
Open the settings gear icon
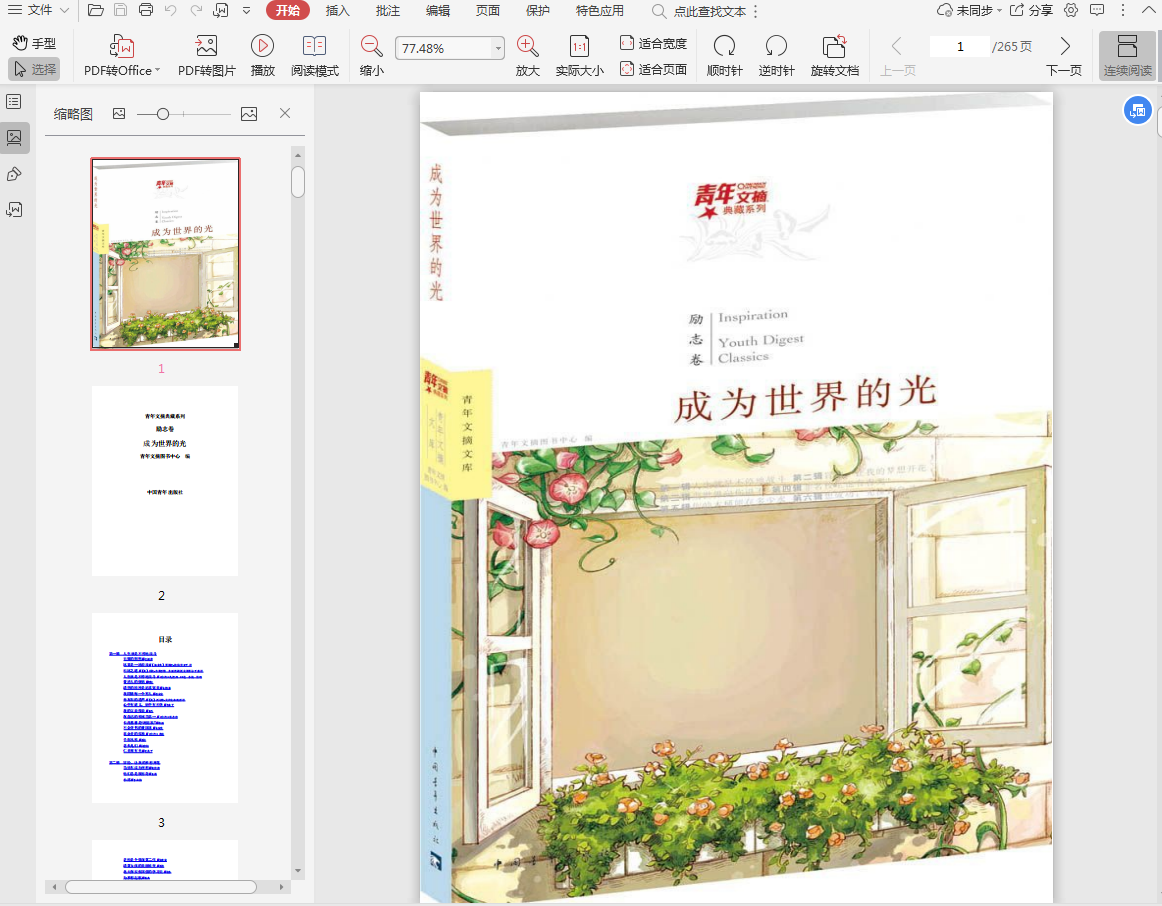[1071, 10]
